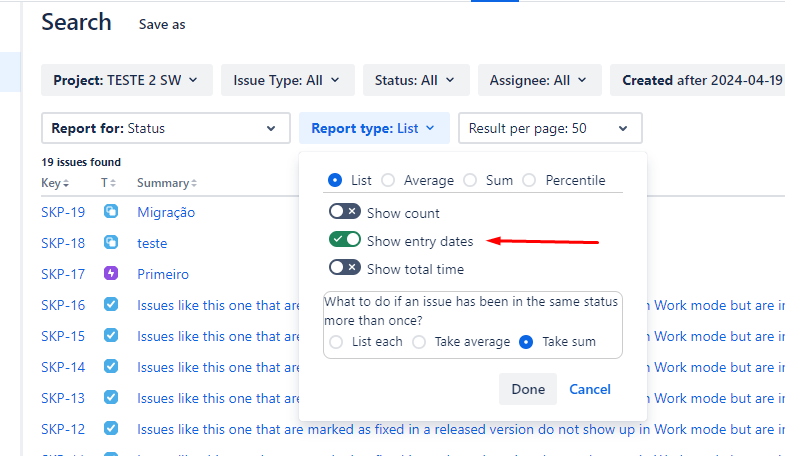Click the Save as button
The width and height of the screenshot is (785, 456).
(x=162, y=25)
